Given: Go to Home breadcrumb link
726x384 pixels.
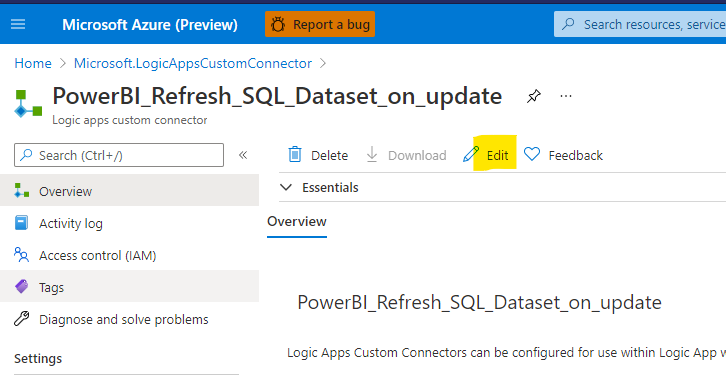Looking at the screenshot, I should click(33, 63).
